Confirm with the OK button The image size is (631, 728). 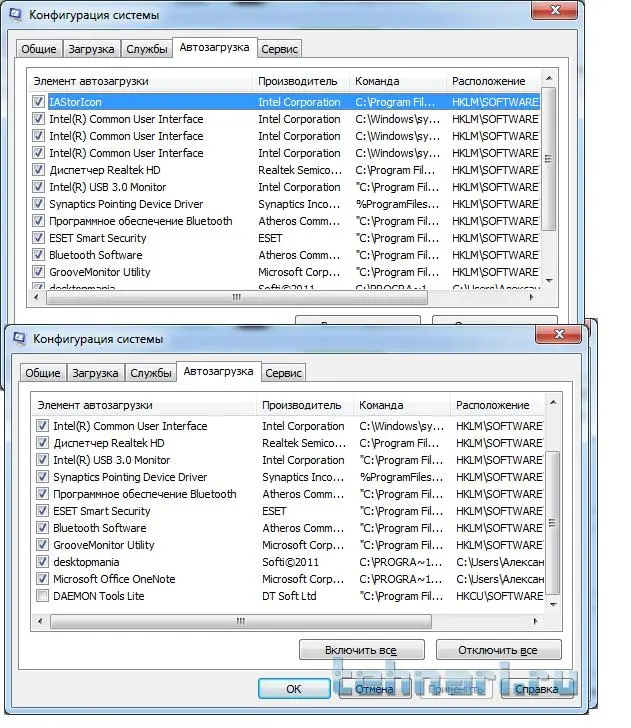tap(294, 689)
